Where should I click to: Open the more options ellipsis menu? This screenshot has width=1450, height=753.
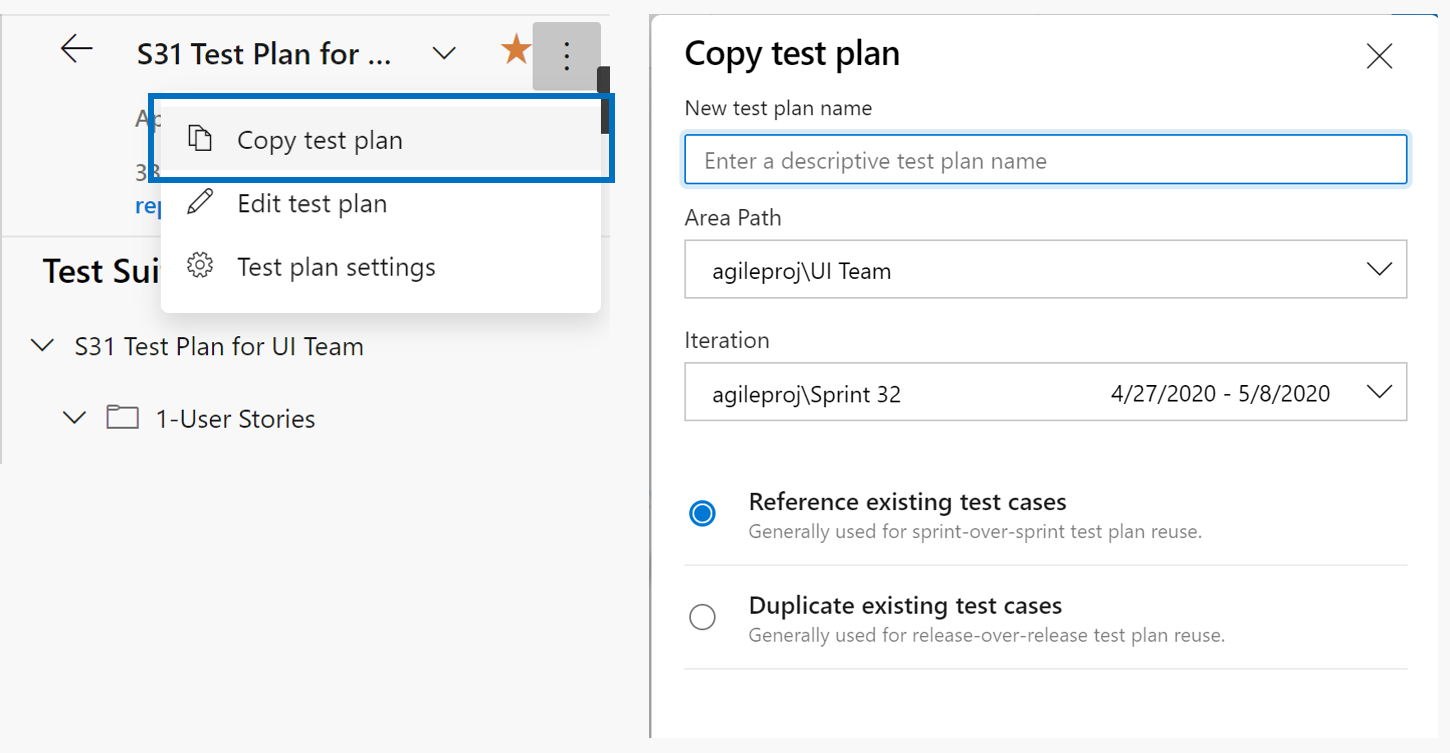coord(566,56)
